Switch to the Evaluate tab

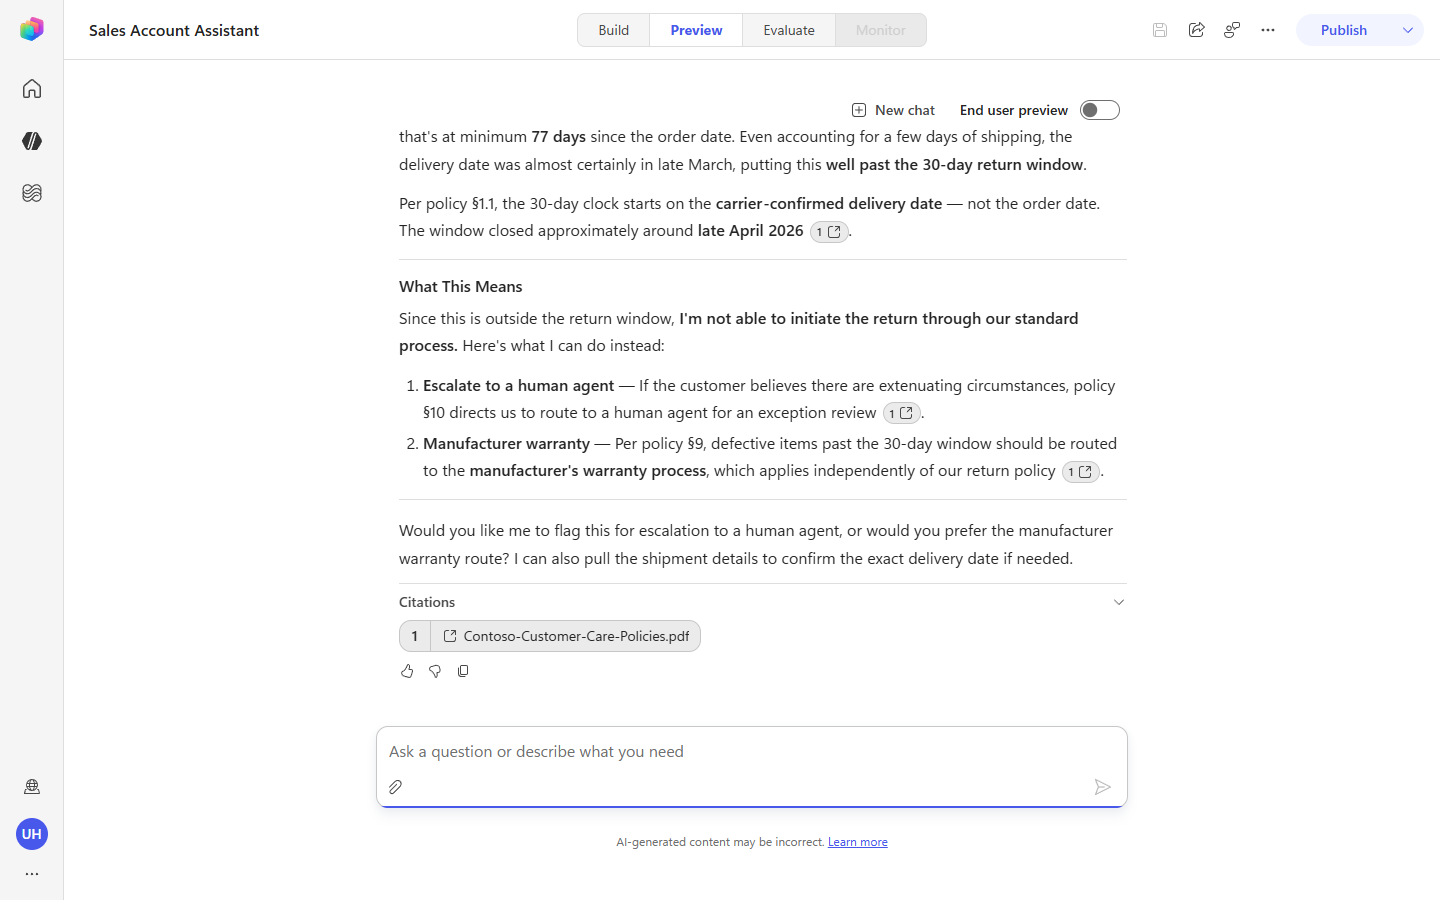(789, 30)
